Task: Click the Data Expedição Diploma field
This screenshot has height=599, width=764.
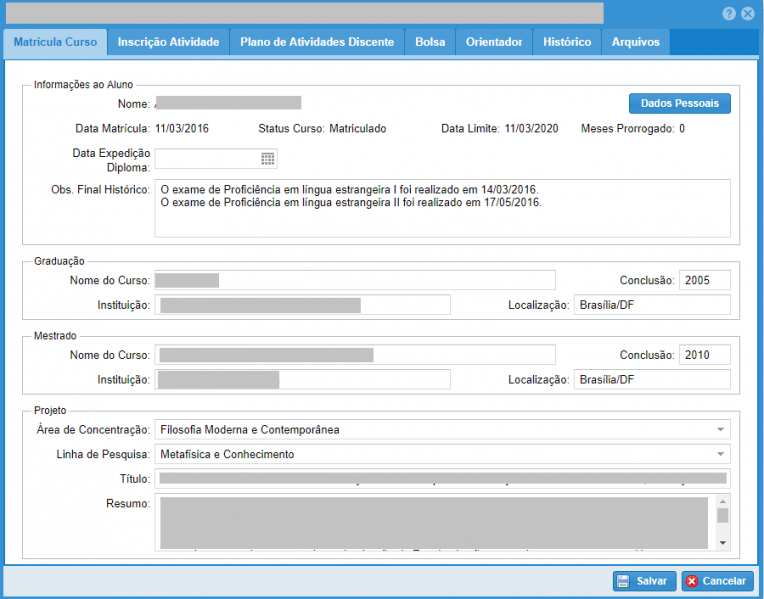Action: click(x=206, y=158)
